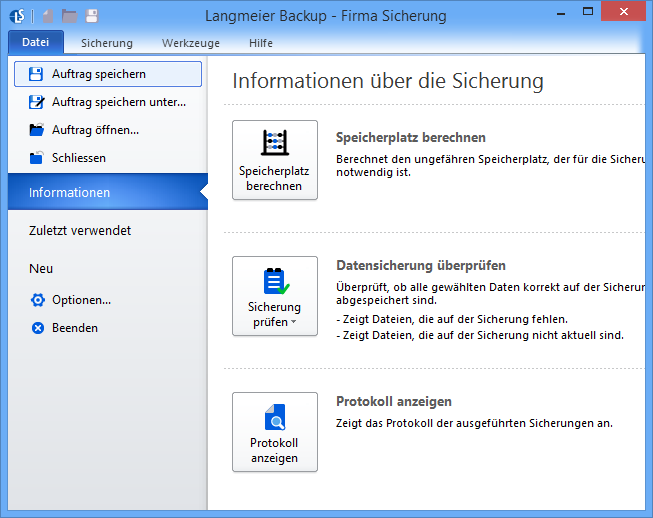653x518 pixels.
Task: Click Beenden to exit the program
Action: coord(74,328)
